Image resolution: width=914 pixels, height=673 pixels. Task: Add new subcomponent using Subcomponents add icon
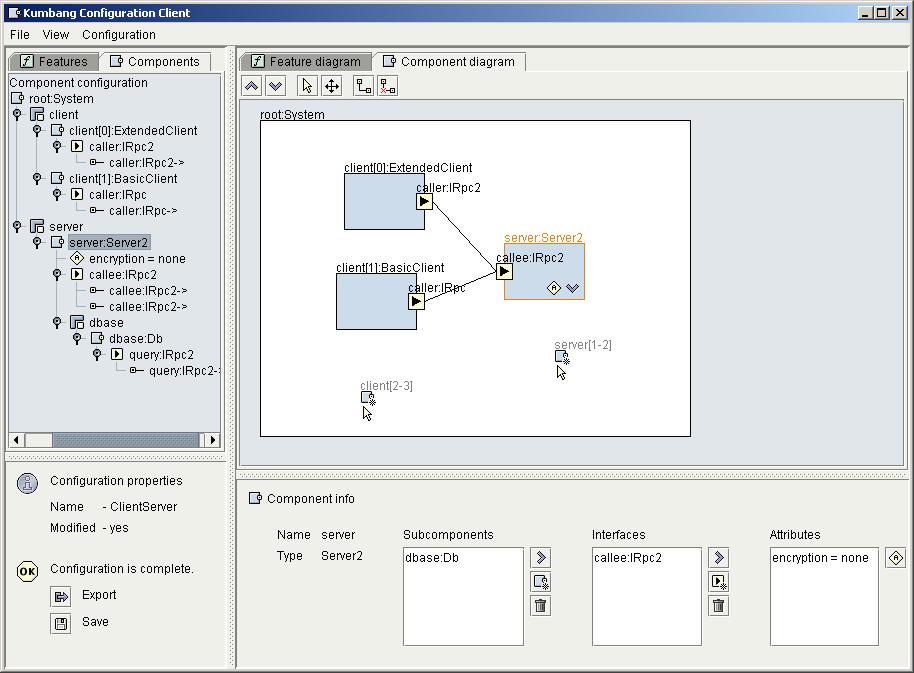541,582
